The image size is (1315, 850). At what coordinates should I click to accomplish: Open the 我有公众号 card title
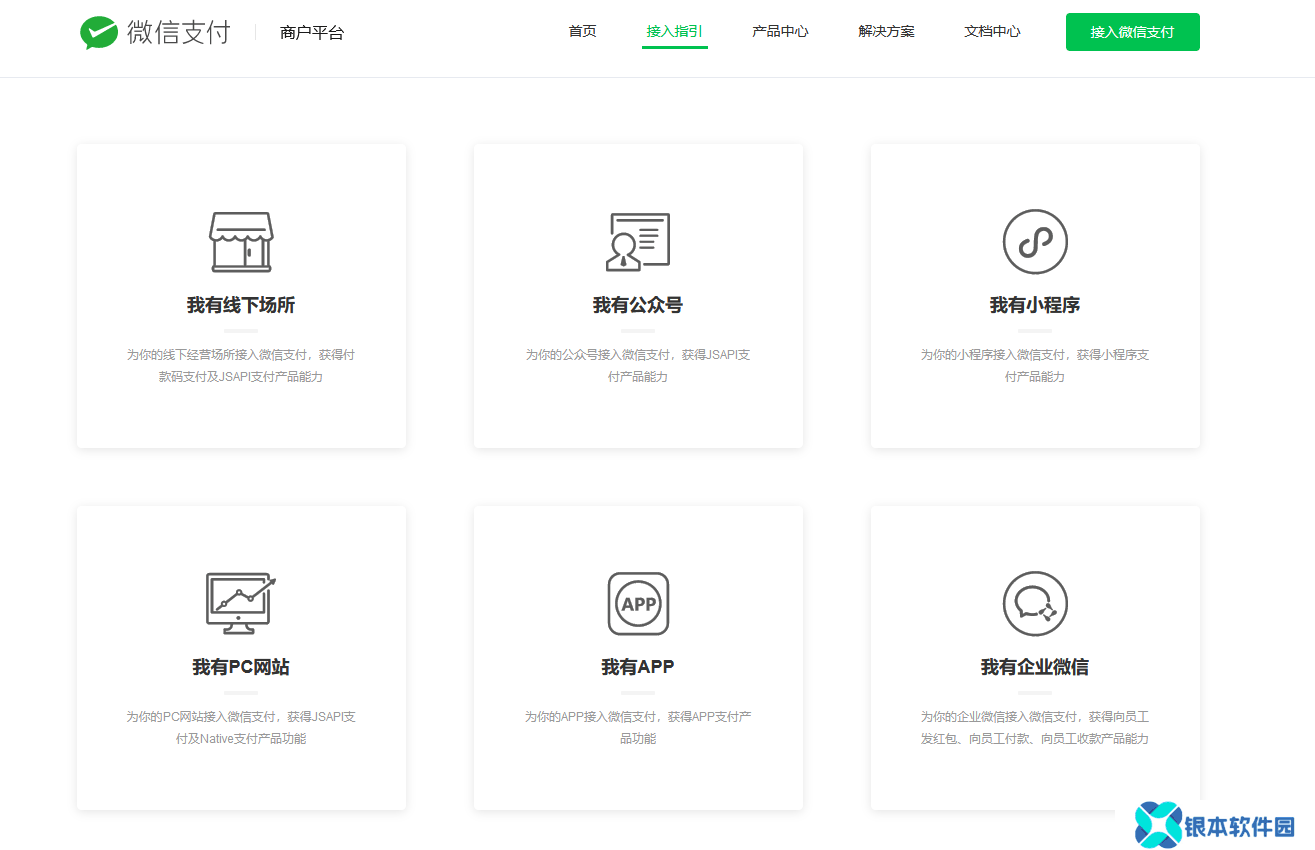(638, 305)
